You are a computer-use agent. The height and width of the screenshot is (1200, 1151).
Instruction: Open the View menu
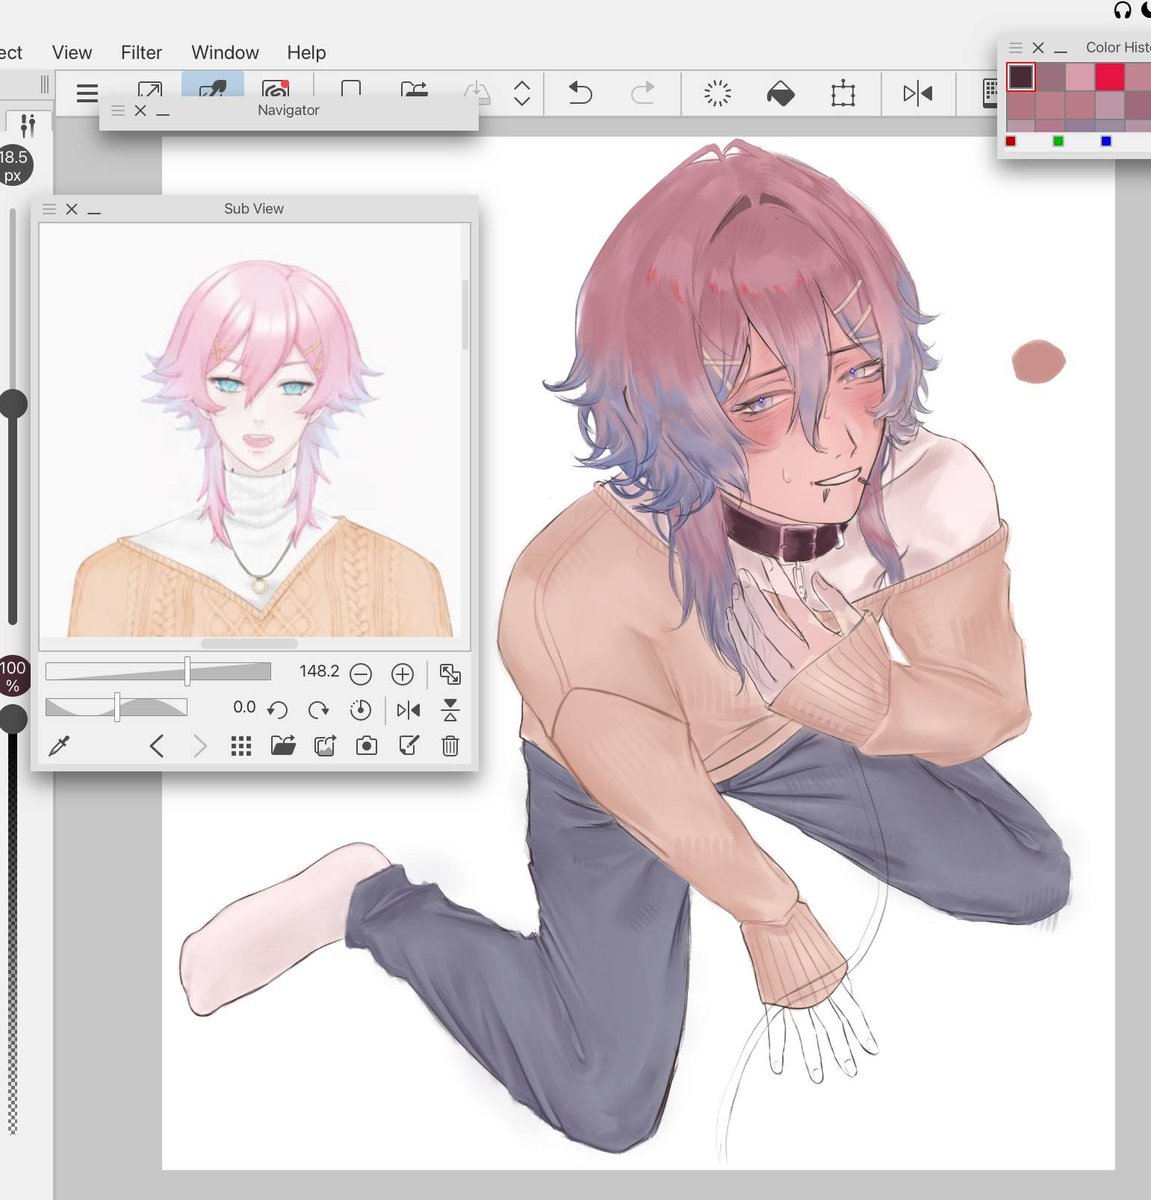[x=72, y=52]
